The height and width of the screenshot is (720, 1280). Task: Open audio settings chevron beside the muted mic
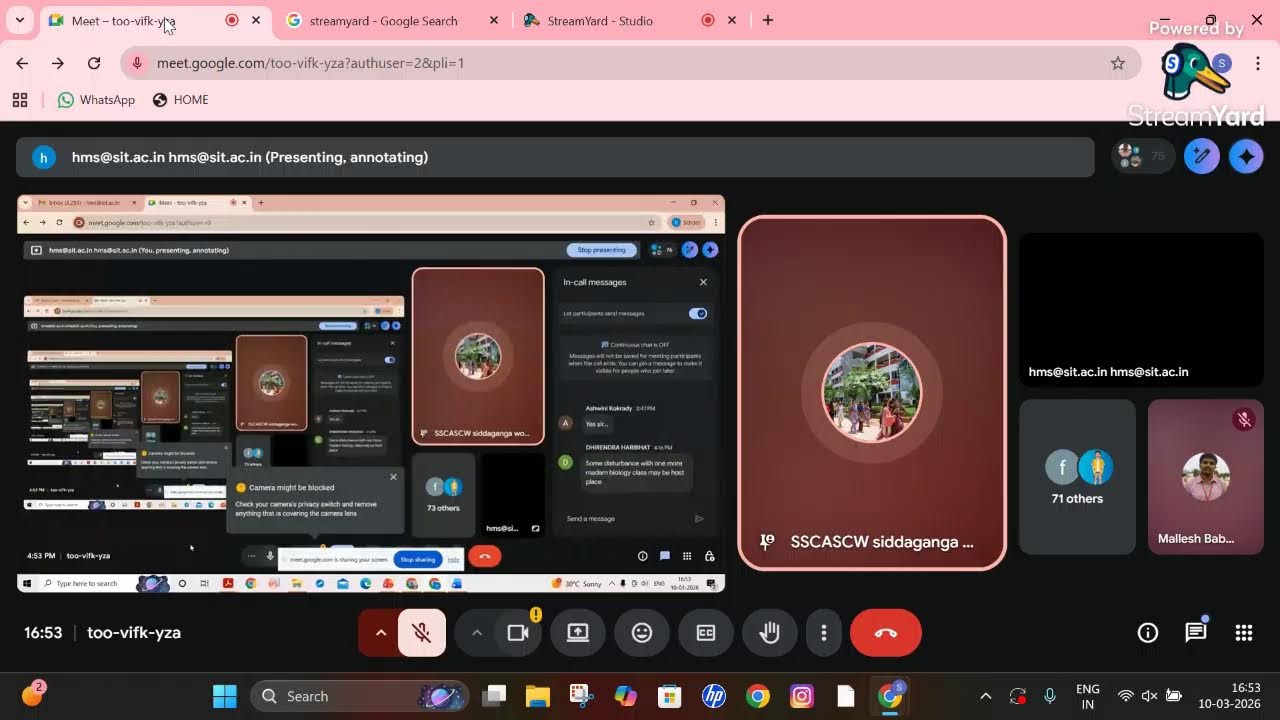pyautogui.click(x=380, y=633)
